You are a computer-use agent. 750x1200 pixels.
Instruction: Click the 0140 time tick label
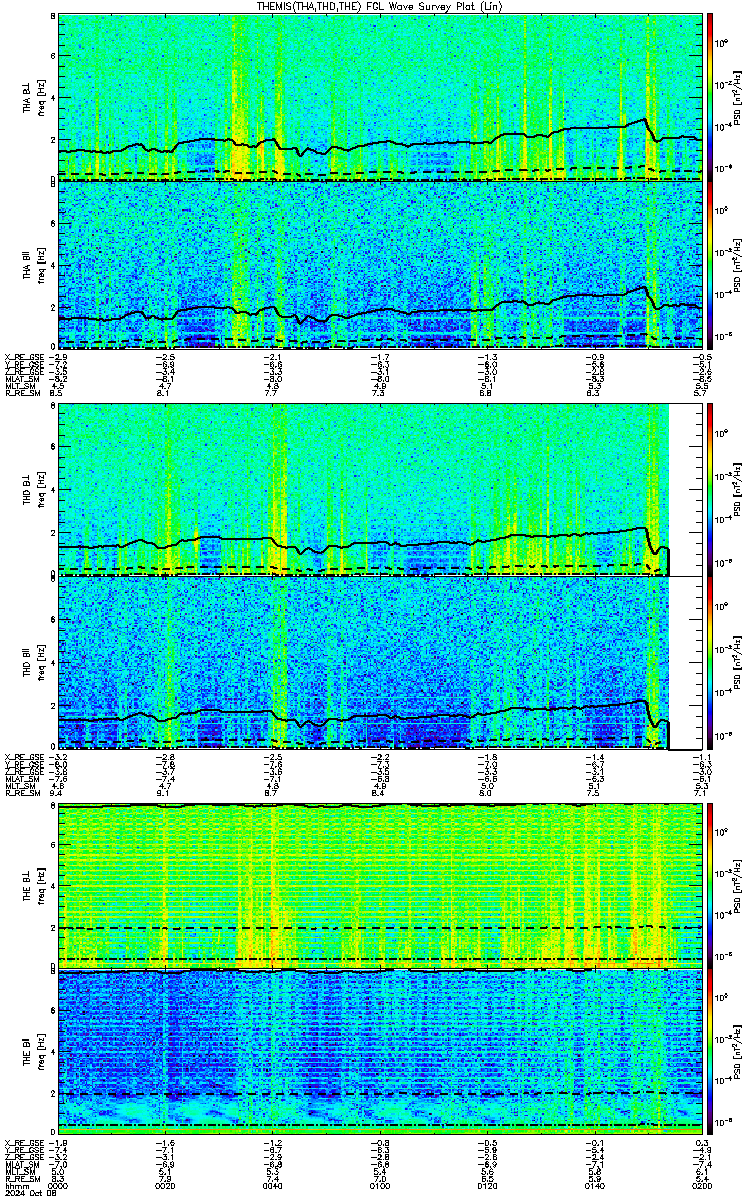[595, 1186]
